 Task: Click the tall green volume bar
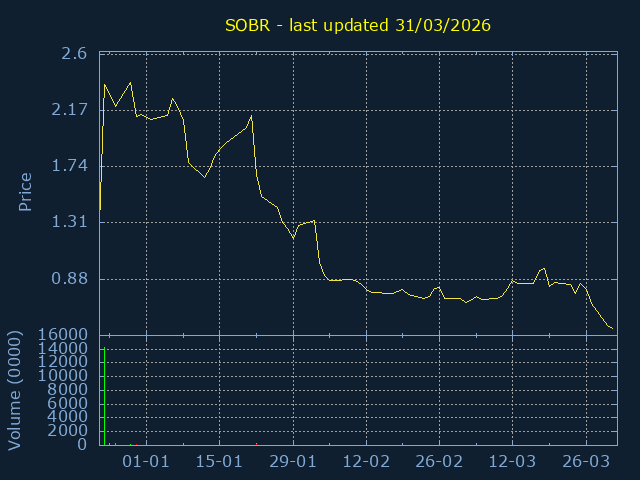(104, 396)
